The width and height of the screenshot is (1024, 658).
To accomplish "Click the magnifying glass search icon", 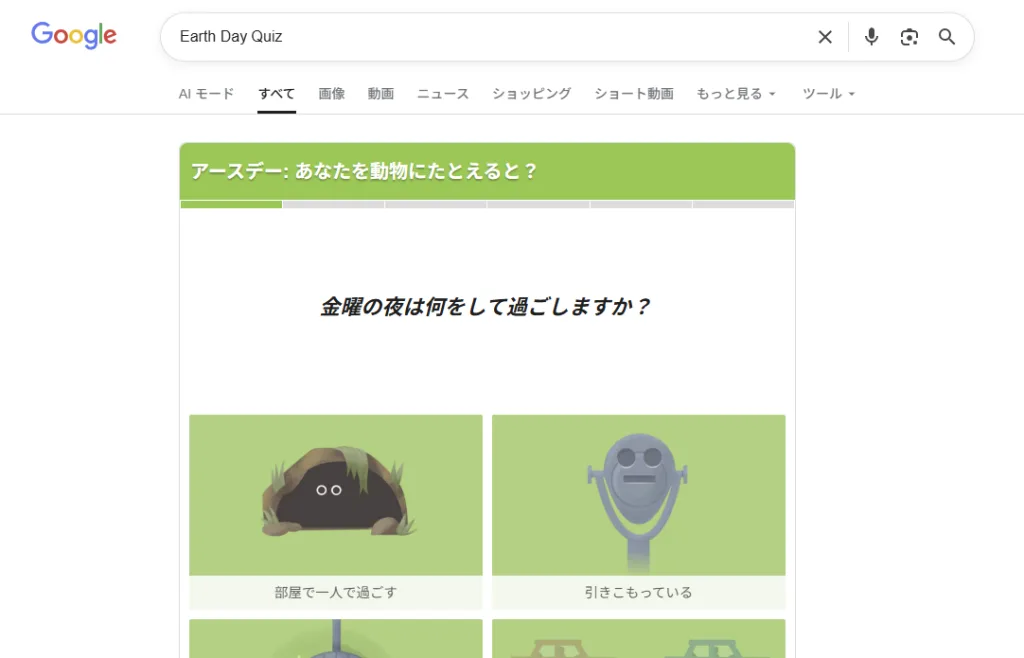I will click(x=947, y=37).
